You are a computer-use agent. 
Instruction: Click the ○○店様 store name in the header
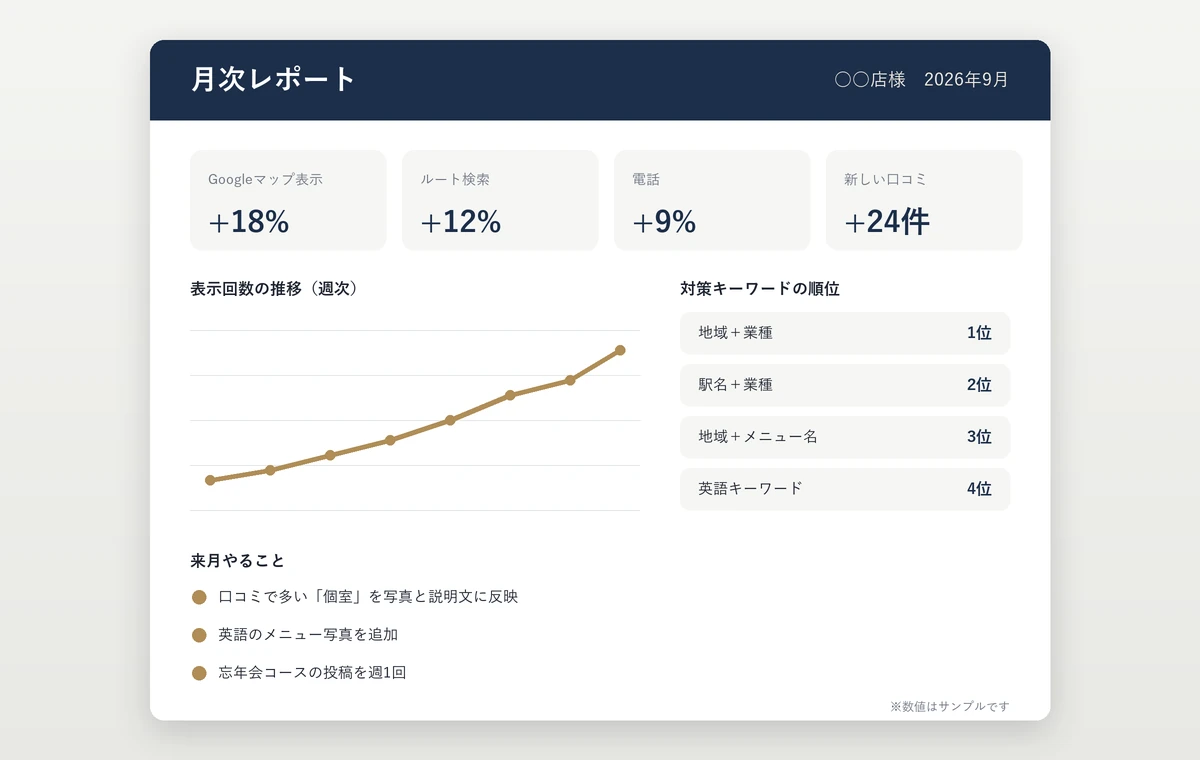tap(870, 80)
